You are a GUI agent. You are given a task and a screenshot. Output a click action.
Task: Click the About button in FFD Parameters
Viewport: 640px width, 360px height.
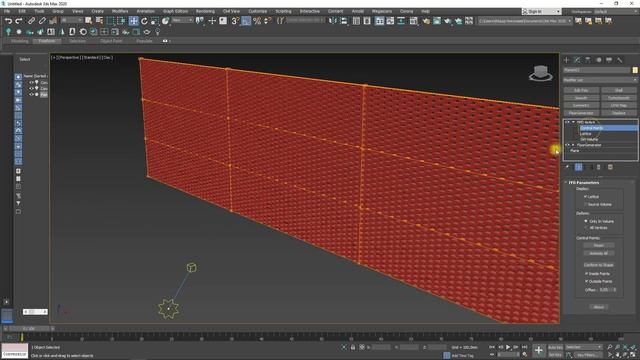tap(598, 307)
